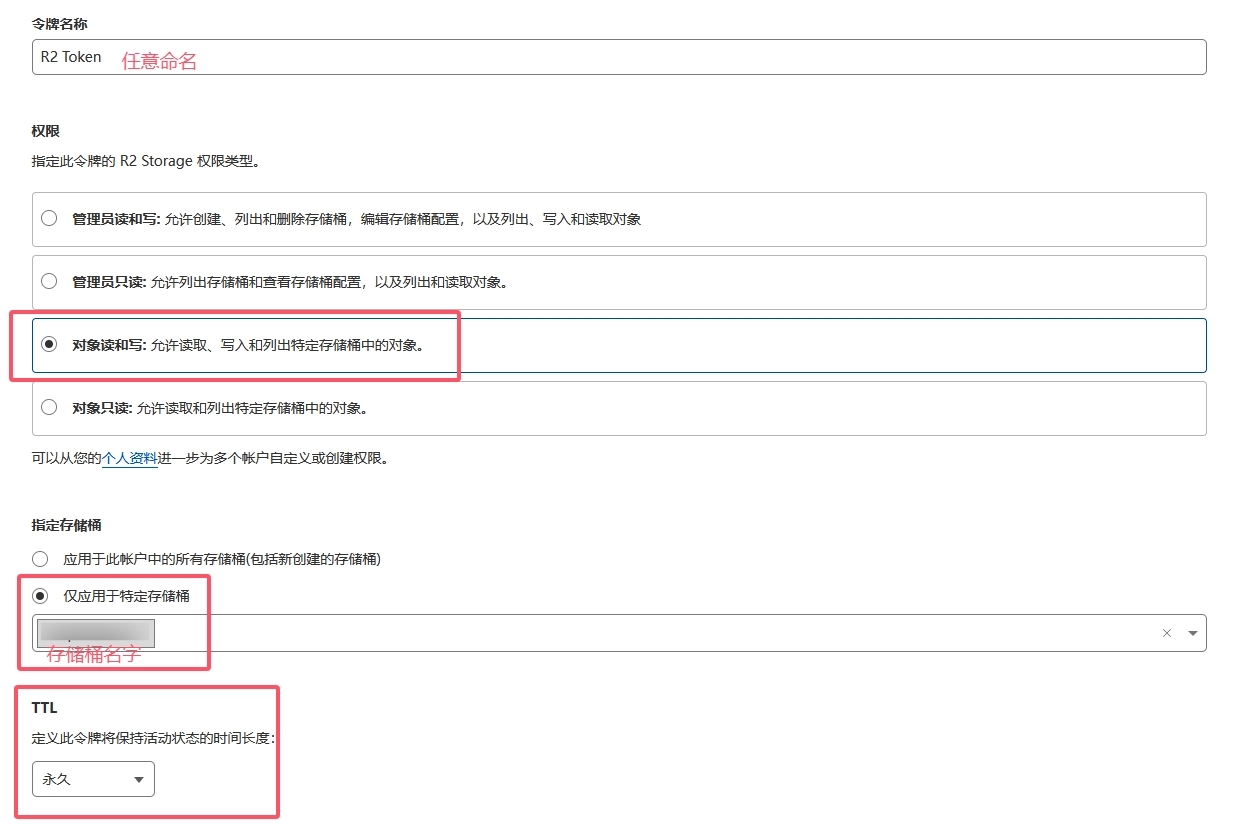Expand the bucket selector dropdown arrow
The width and height of the screenshot is (1246, 834).
pyautogui.click(x=1192, y=633)
